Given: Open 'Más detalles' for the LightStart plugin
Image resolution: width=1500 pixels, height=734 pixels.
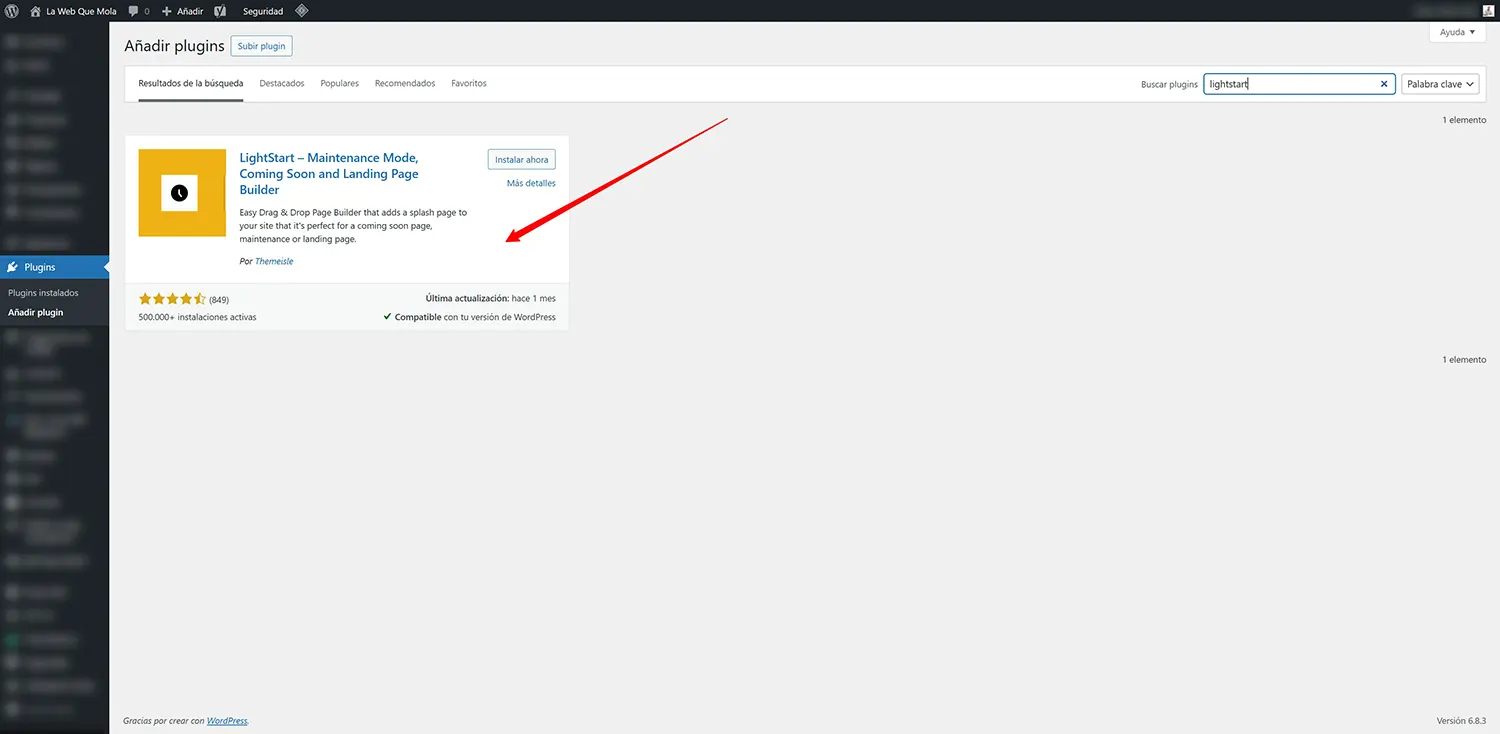Looking at the screenshot, I should [530, 183].
